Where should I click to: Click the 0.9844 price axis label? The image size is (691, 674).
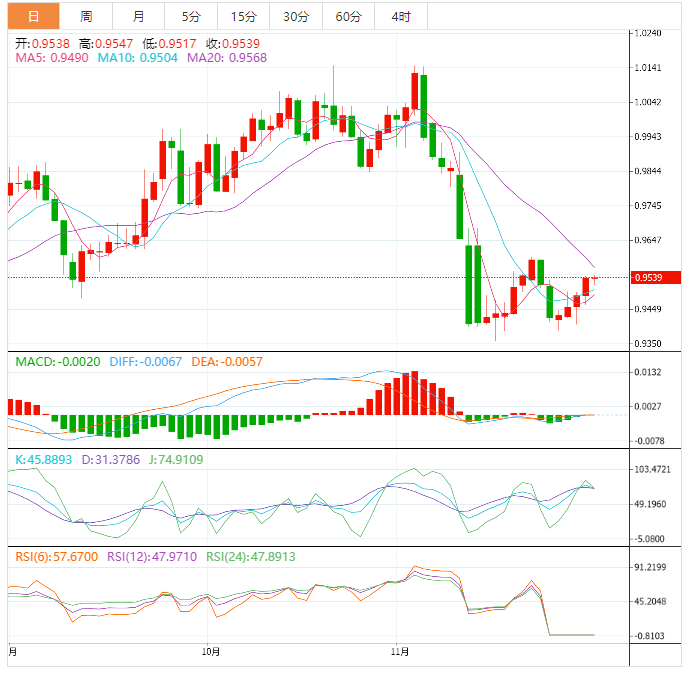(648, 171)
